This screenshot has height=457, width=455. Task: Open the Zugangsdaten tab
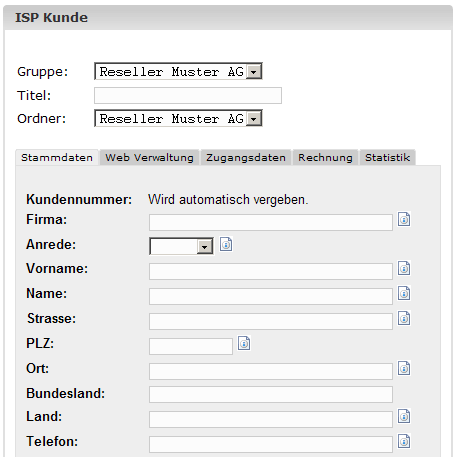tap(246, 157)
